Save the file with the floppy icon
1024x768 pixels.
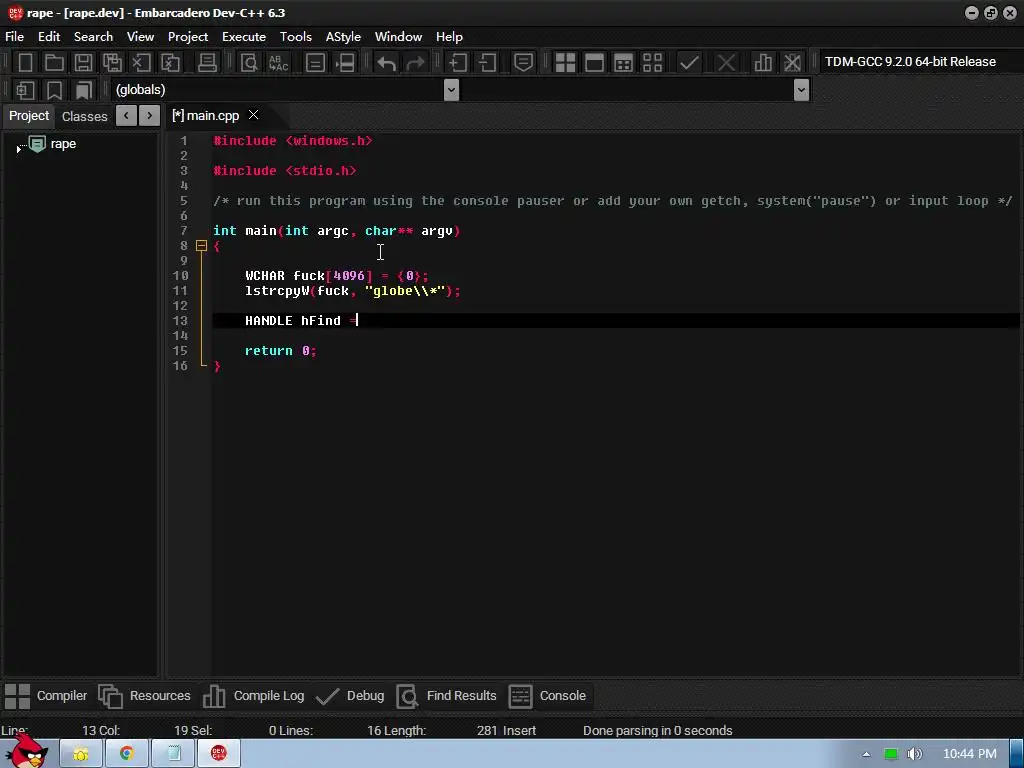point(83,63)
